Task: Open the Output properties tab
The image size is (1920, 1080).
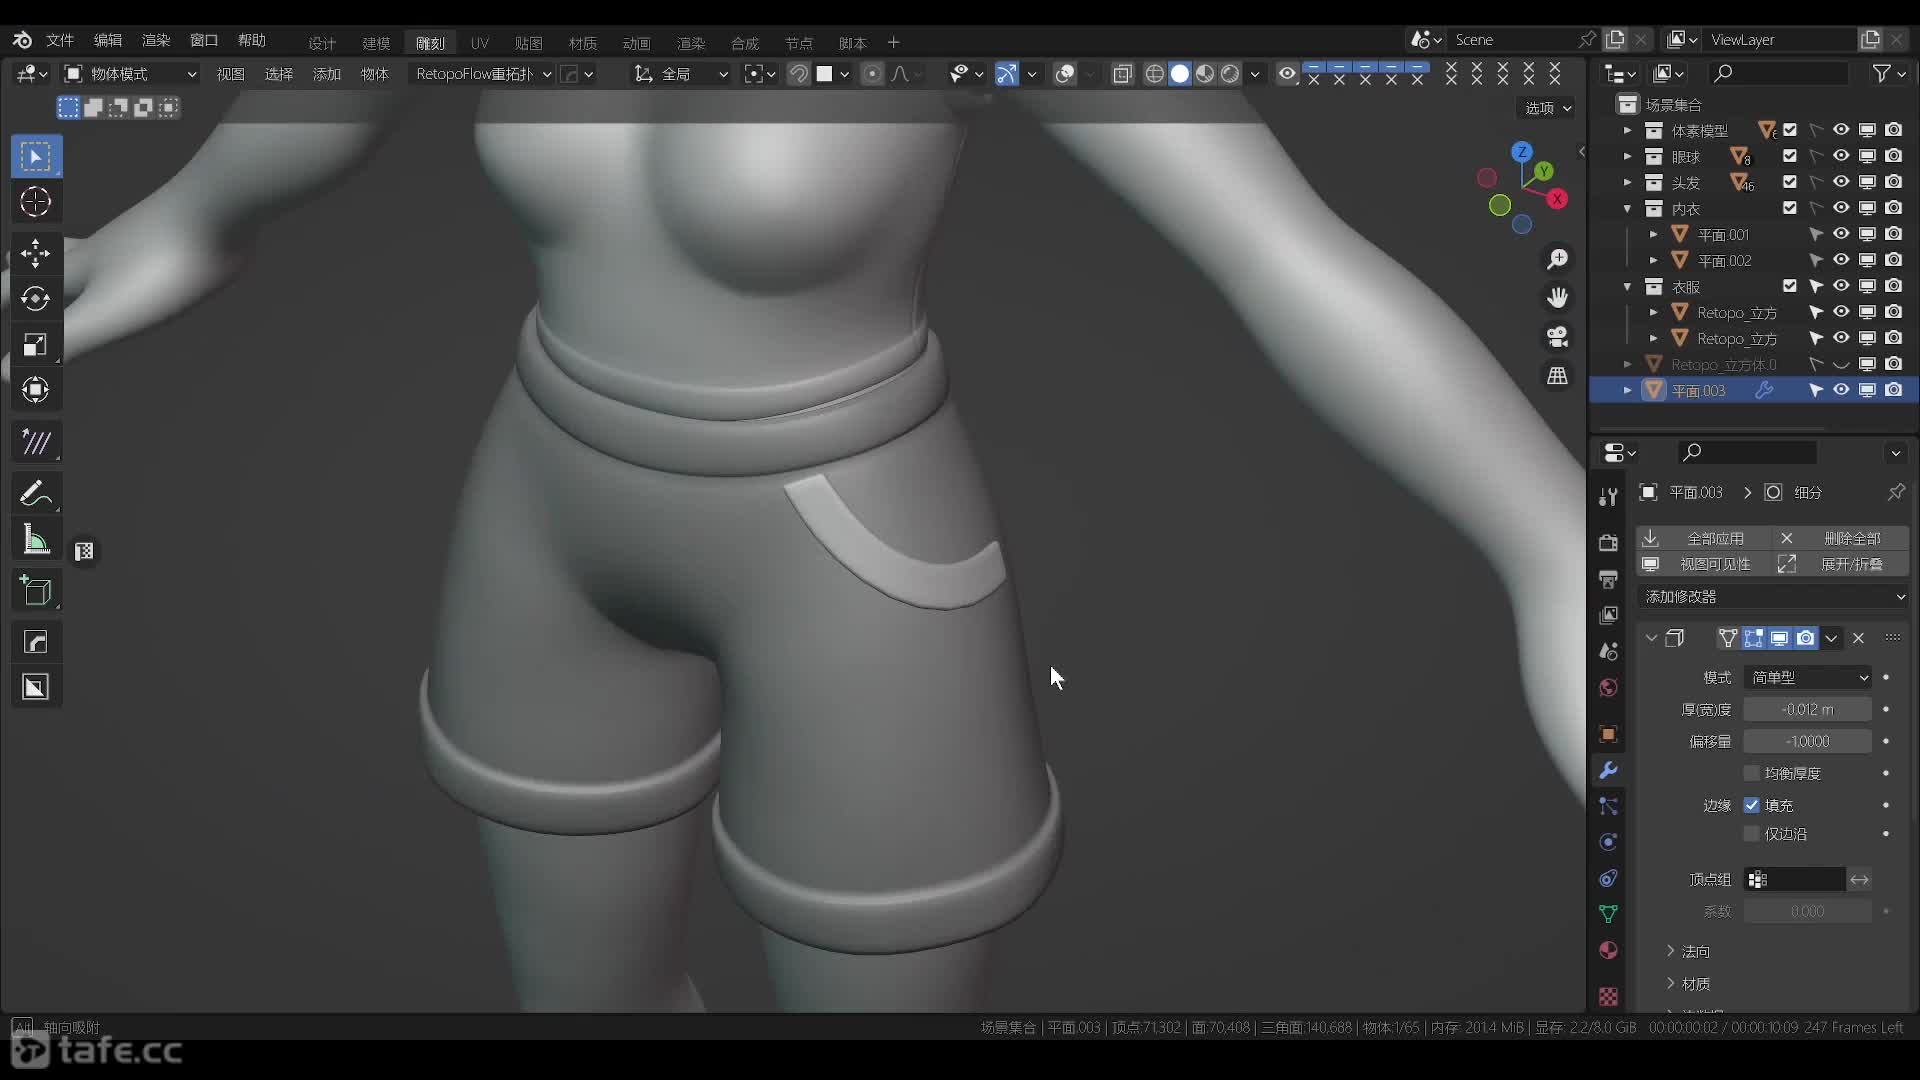Action: point(1608,579)
